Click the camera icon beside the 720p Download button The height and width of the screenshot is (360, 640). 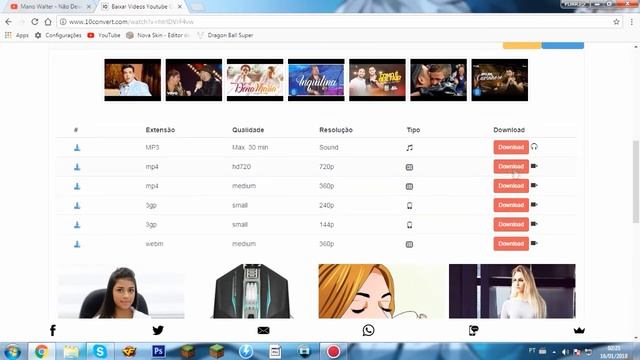point(534,166)
